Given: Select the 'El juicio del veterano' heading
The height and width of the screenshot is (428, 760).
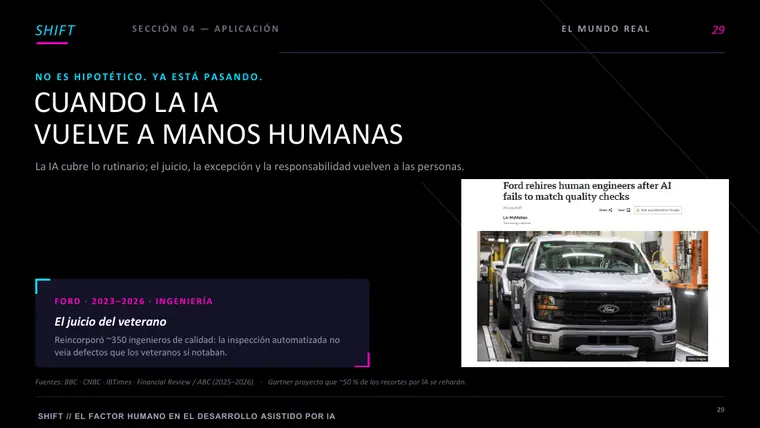Looking at the screenshot, I should pos(110,321).
